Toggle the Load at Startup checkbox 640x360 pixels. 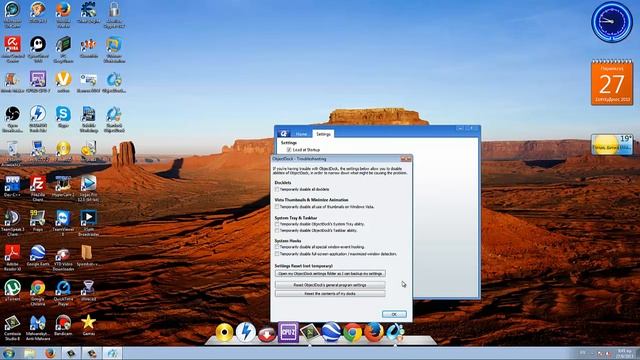tap(289, 150)
